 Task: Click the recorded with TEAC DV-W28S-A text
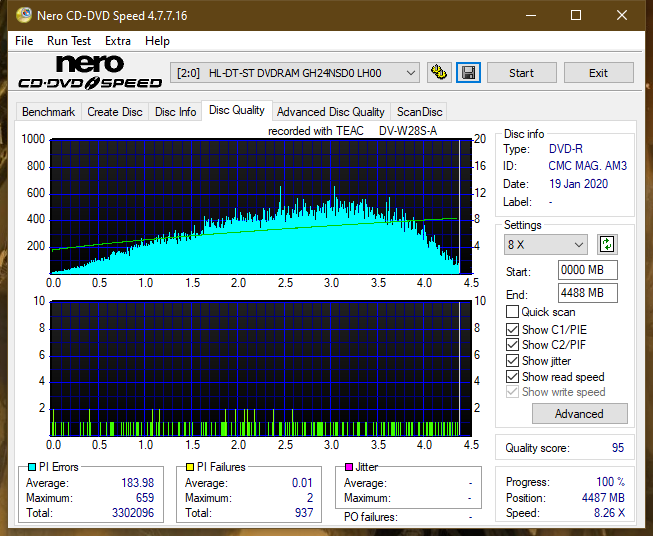pyautogui.click(x=352, y=131)
